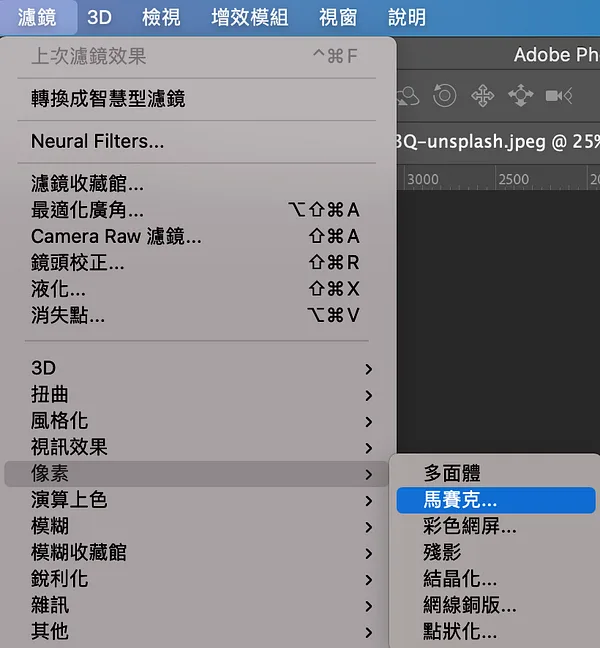The height and width of the screenshot is (648, 600).
Task: Open the 視窗 menu
Action: point(338,17)
